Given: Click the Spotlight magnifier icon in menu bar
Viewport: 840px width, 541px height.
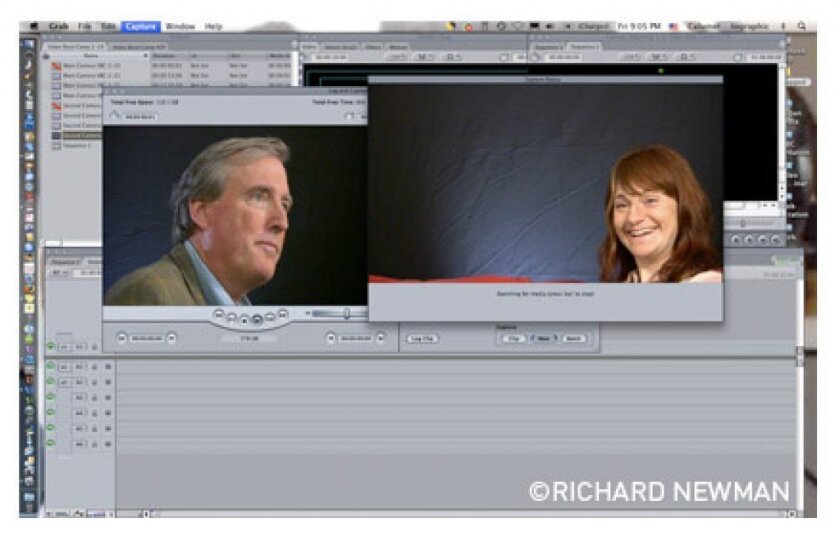Looking at the screenshot, I should 802,26.
